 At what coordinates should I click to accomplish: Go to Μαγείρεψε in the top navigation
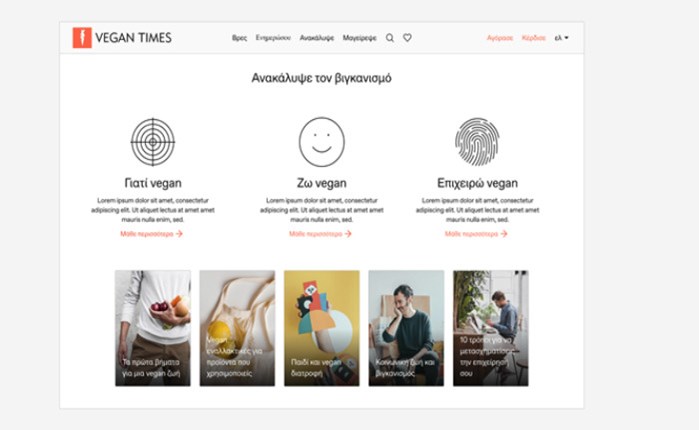359,38
